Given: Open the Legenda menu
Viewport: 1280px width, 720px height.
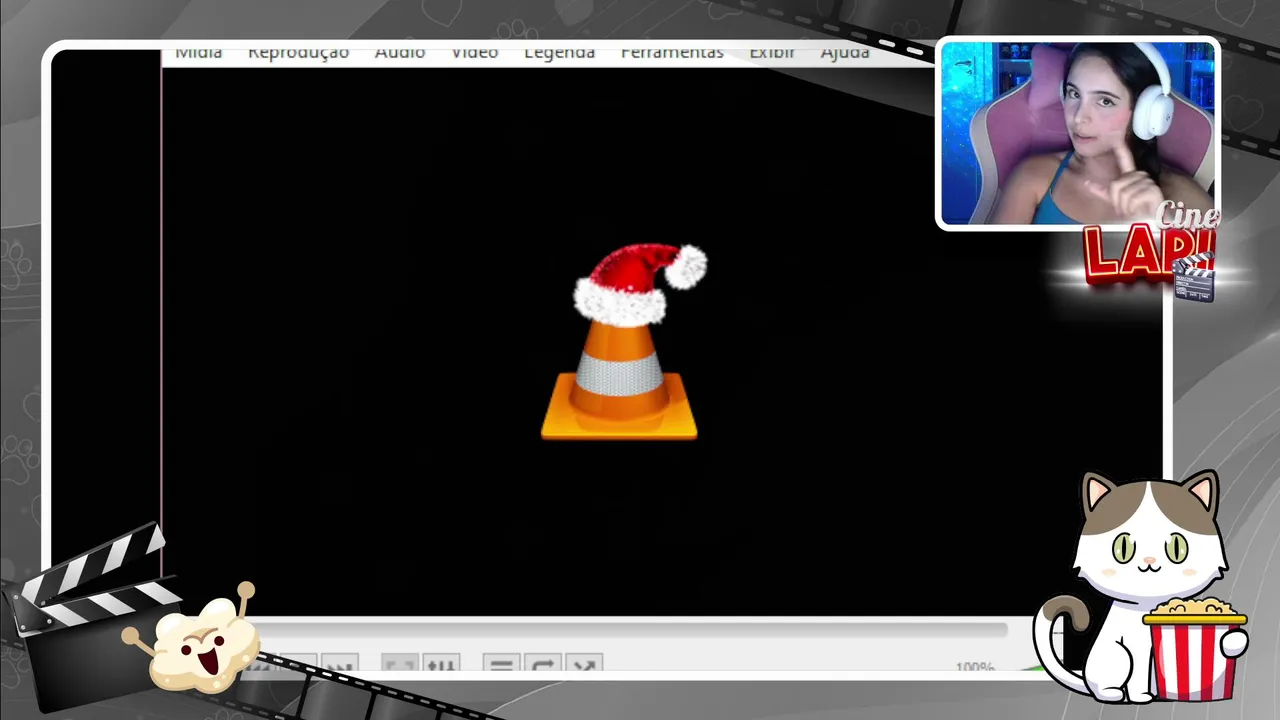Looking at the screenshot, I should tap(559, 53).
